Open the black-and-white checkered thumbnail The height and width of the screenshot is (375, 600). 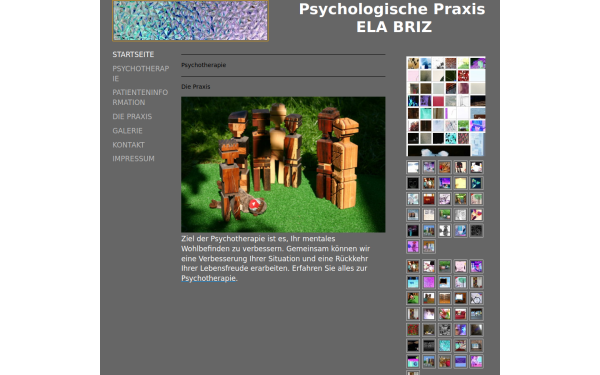pos(445,231)
